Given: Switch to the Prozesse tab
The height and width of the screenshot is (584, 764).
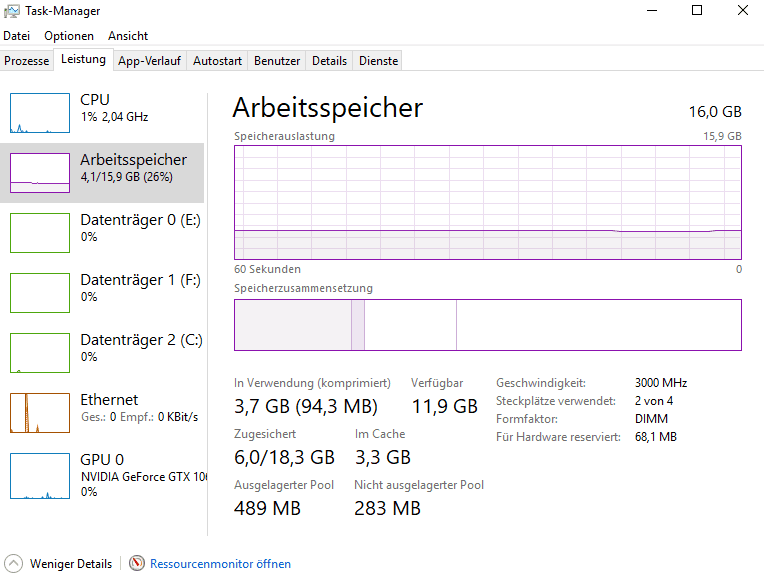Looking at the screenshot, I should point(27,61).
